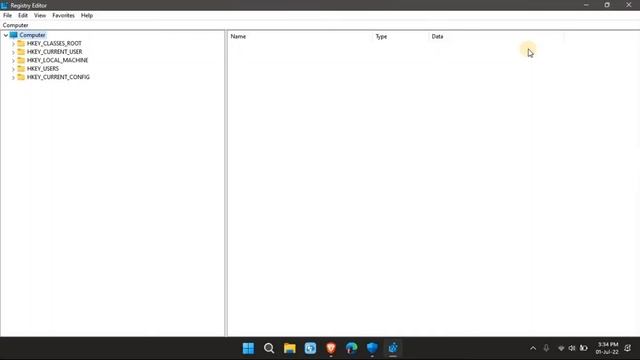Select HKEY_LOCAL_MACHINE label in tree
640x360 pixels.
[x=58, y=60]
